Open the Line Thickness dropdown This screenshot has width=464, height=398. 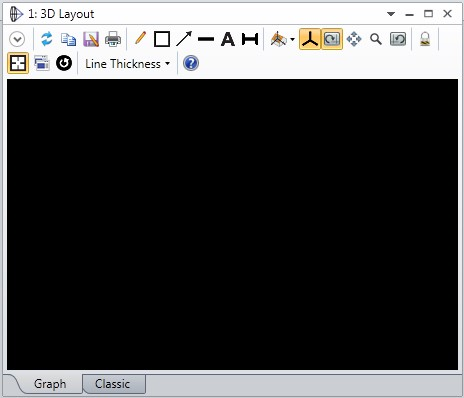[x=128, y=63]
